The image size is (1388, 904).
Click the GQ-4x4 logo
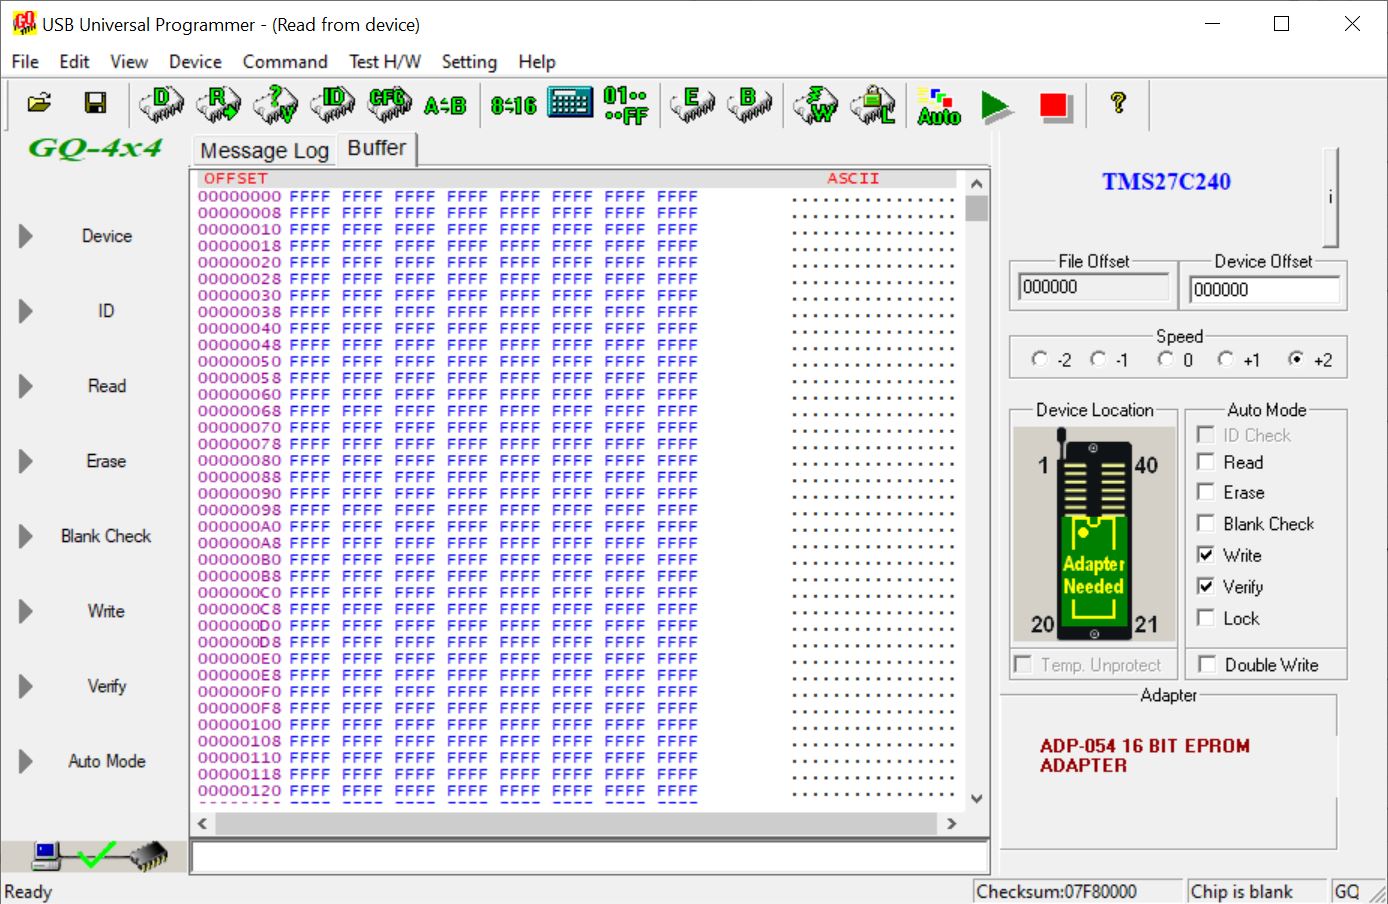(x=95, y=149)
